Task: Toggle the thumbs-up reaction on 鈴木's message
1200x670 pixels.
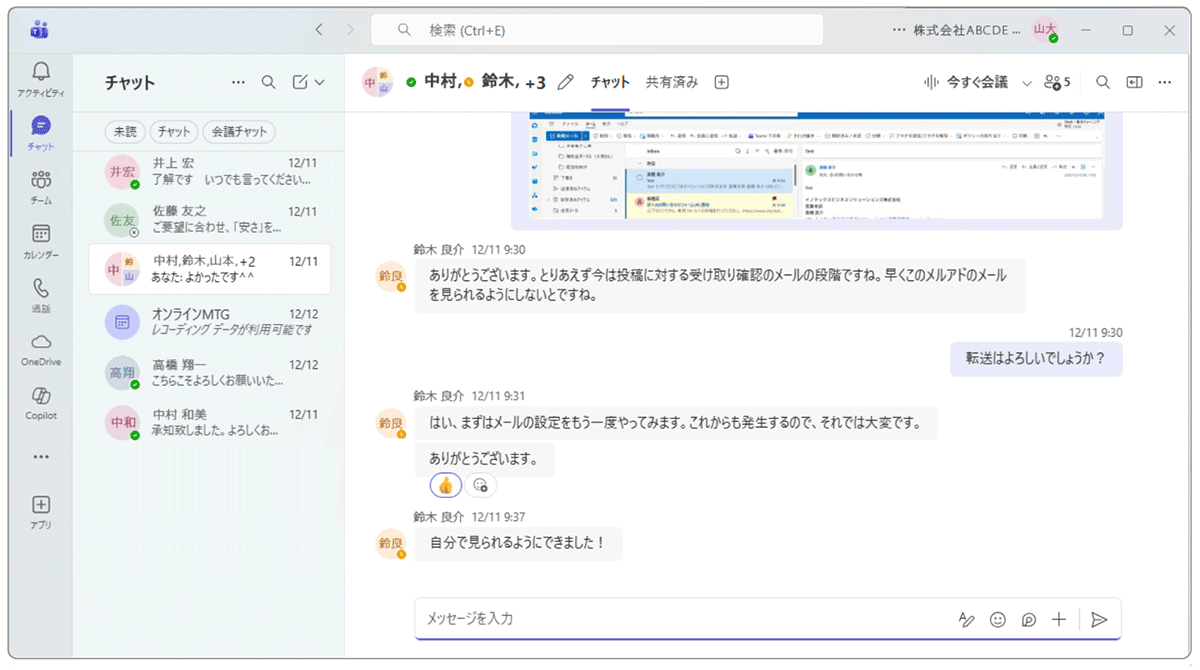Action: (x=444, y=484)
